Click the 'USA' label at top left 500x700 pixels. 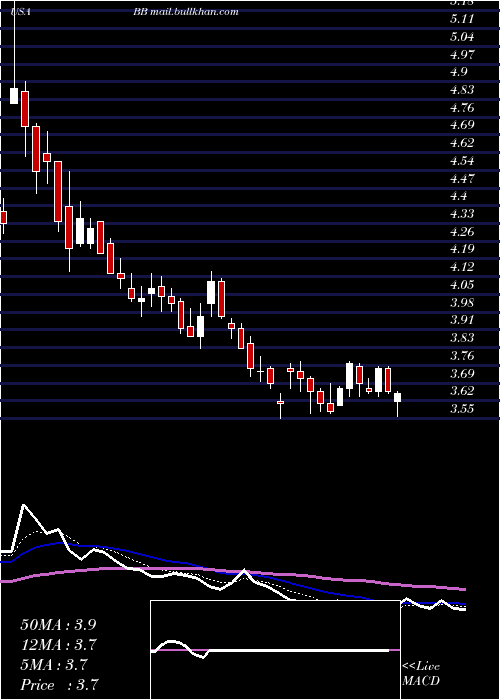[x=20, y=12]
